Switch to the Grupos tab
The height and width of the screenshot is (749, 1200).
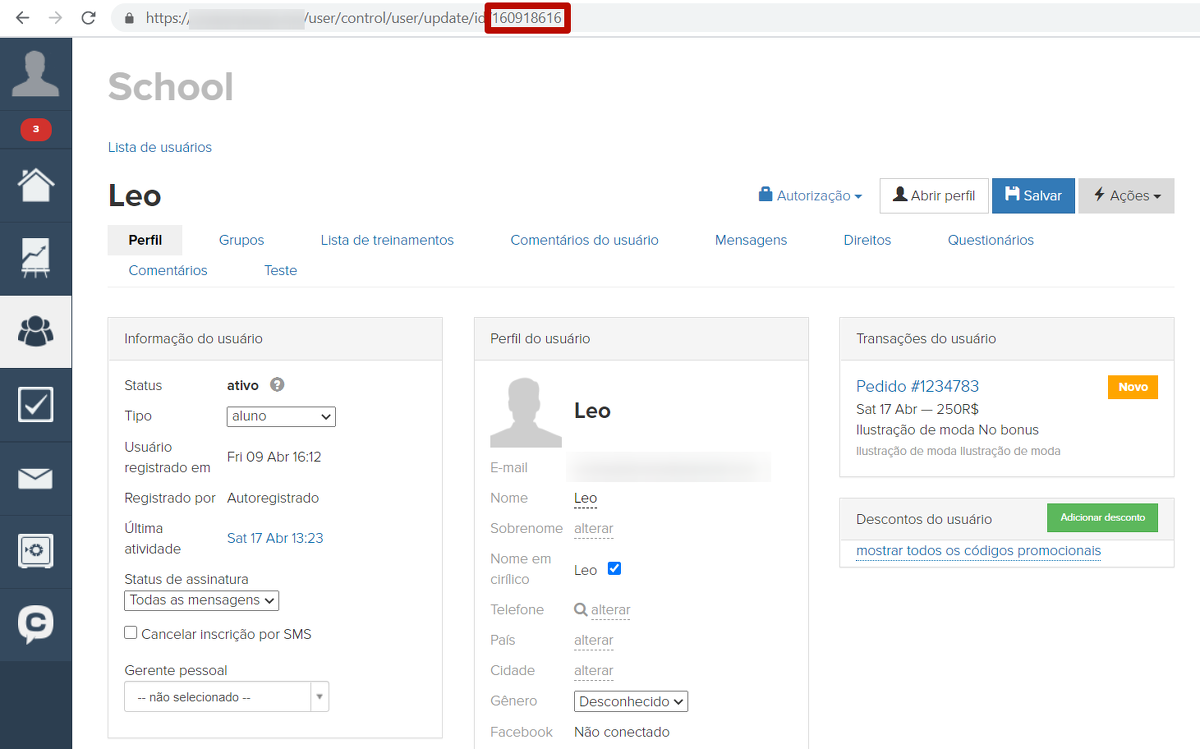(241, 240)
